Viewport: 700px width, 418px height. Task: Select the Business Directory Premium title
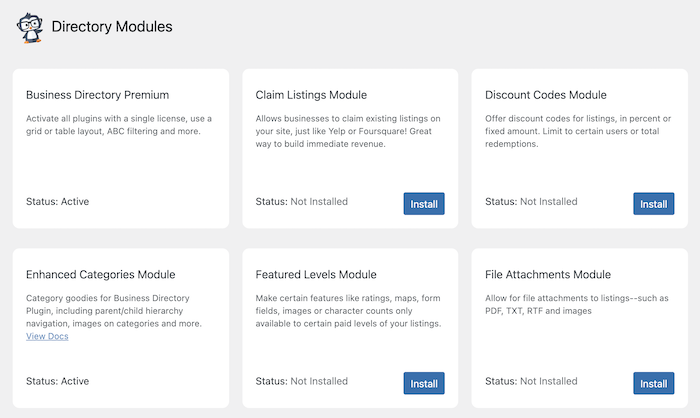tap(97, 95)
